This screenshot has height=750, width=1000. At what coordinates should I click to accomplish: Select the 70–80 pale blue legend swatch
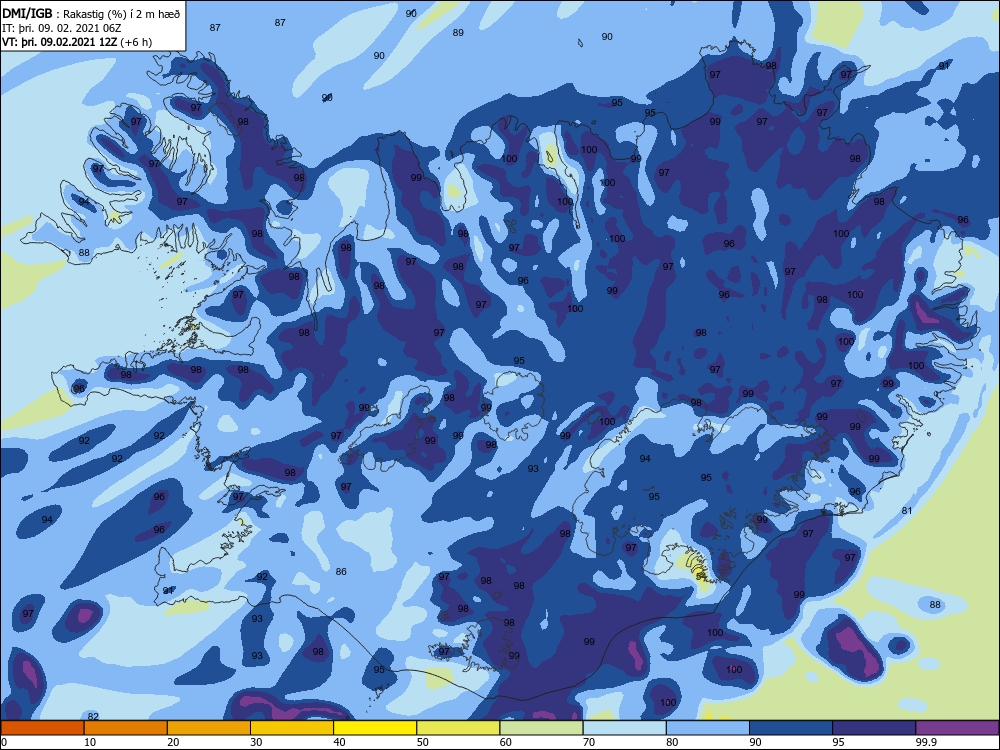pos(624,728)
